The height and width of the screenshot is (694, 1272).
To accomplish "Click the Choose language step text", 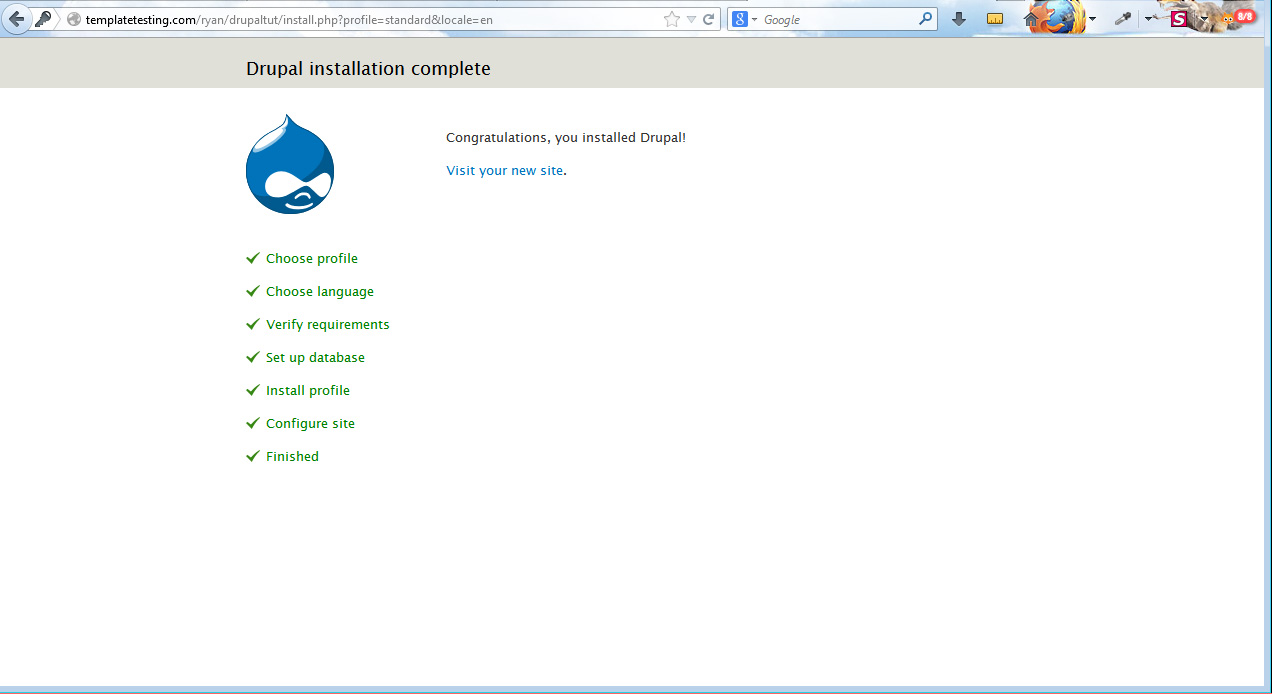I will click(x=320, y=291).
